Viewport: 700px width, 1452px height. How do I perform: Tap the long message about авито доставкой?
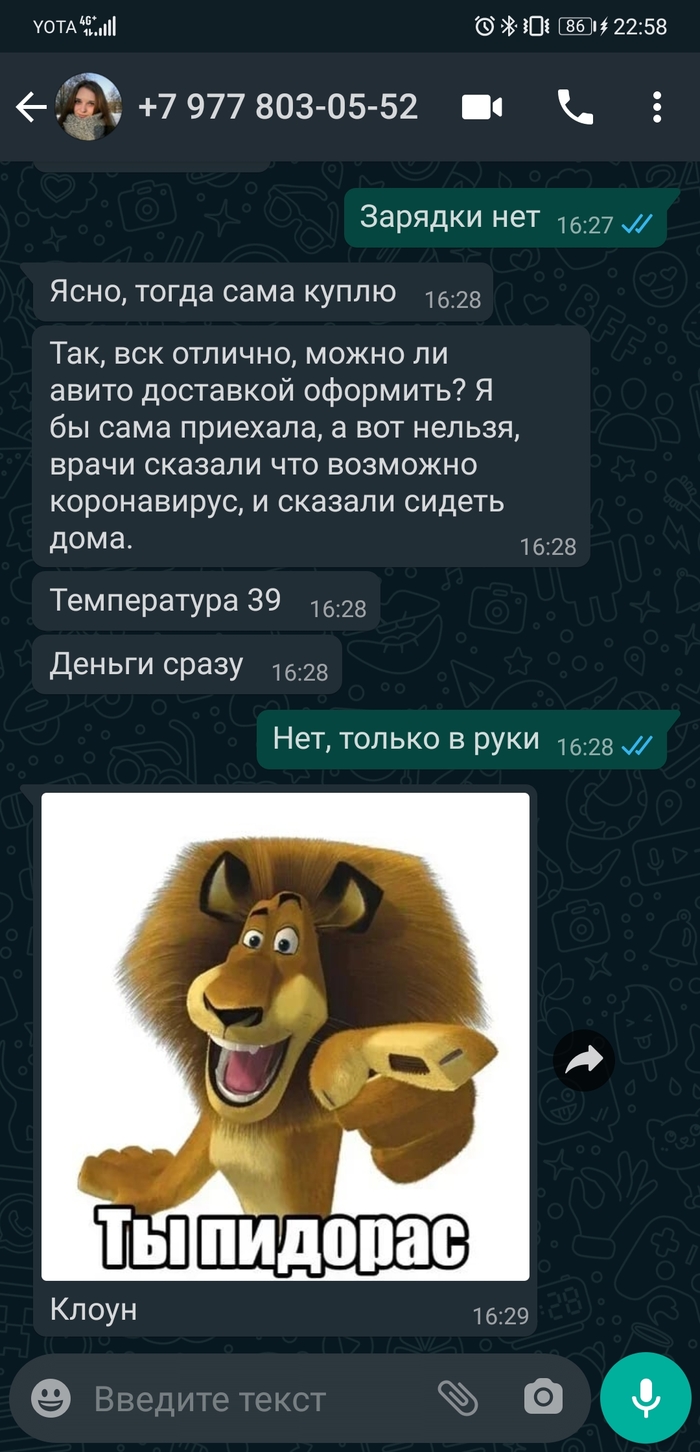tap(311, 447)
